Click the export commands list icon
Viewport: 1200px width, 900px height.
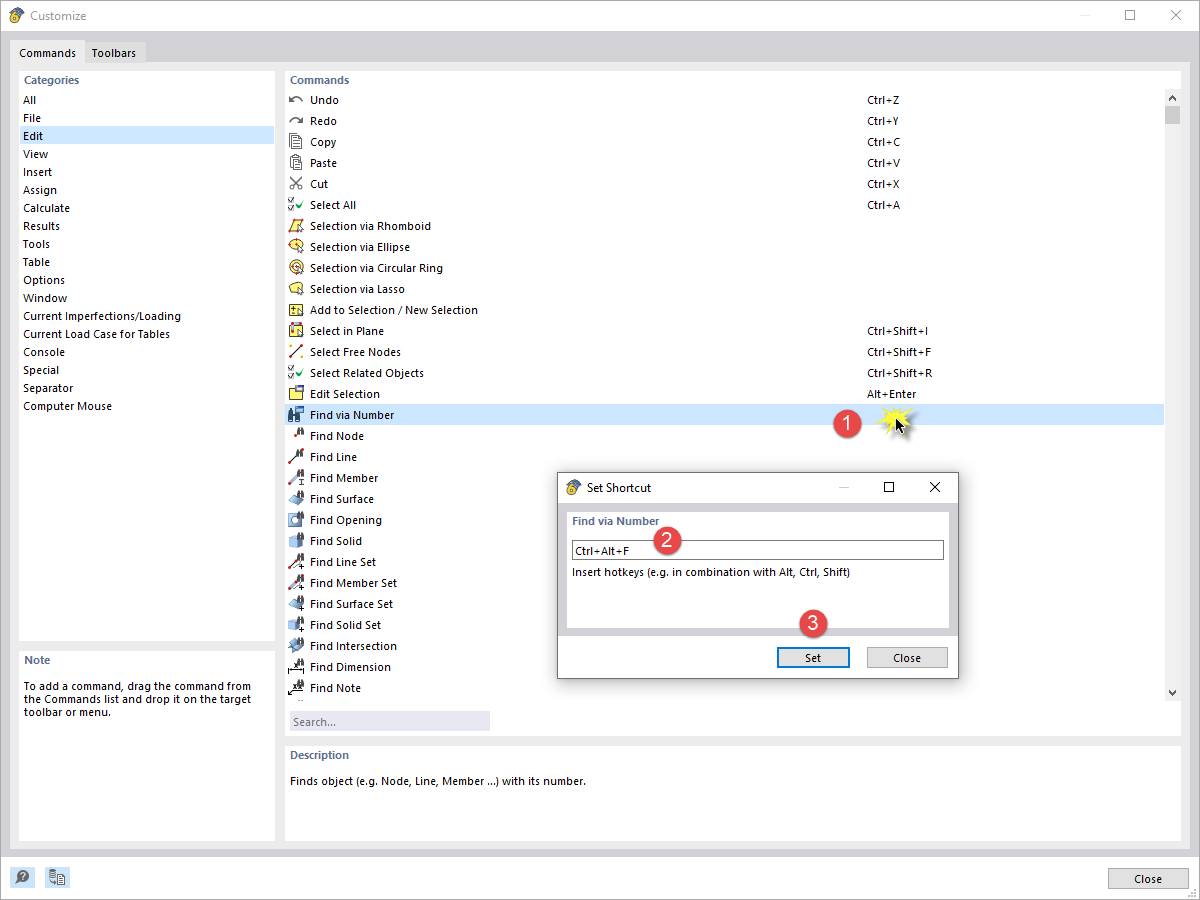pyautogui.click(x=57, y=877)
